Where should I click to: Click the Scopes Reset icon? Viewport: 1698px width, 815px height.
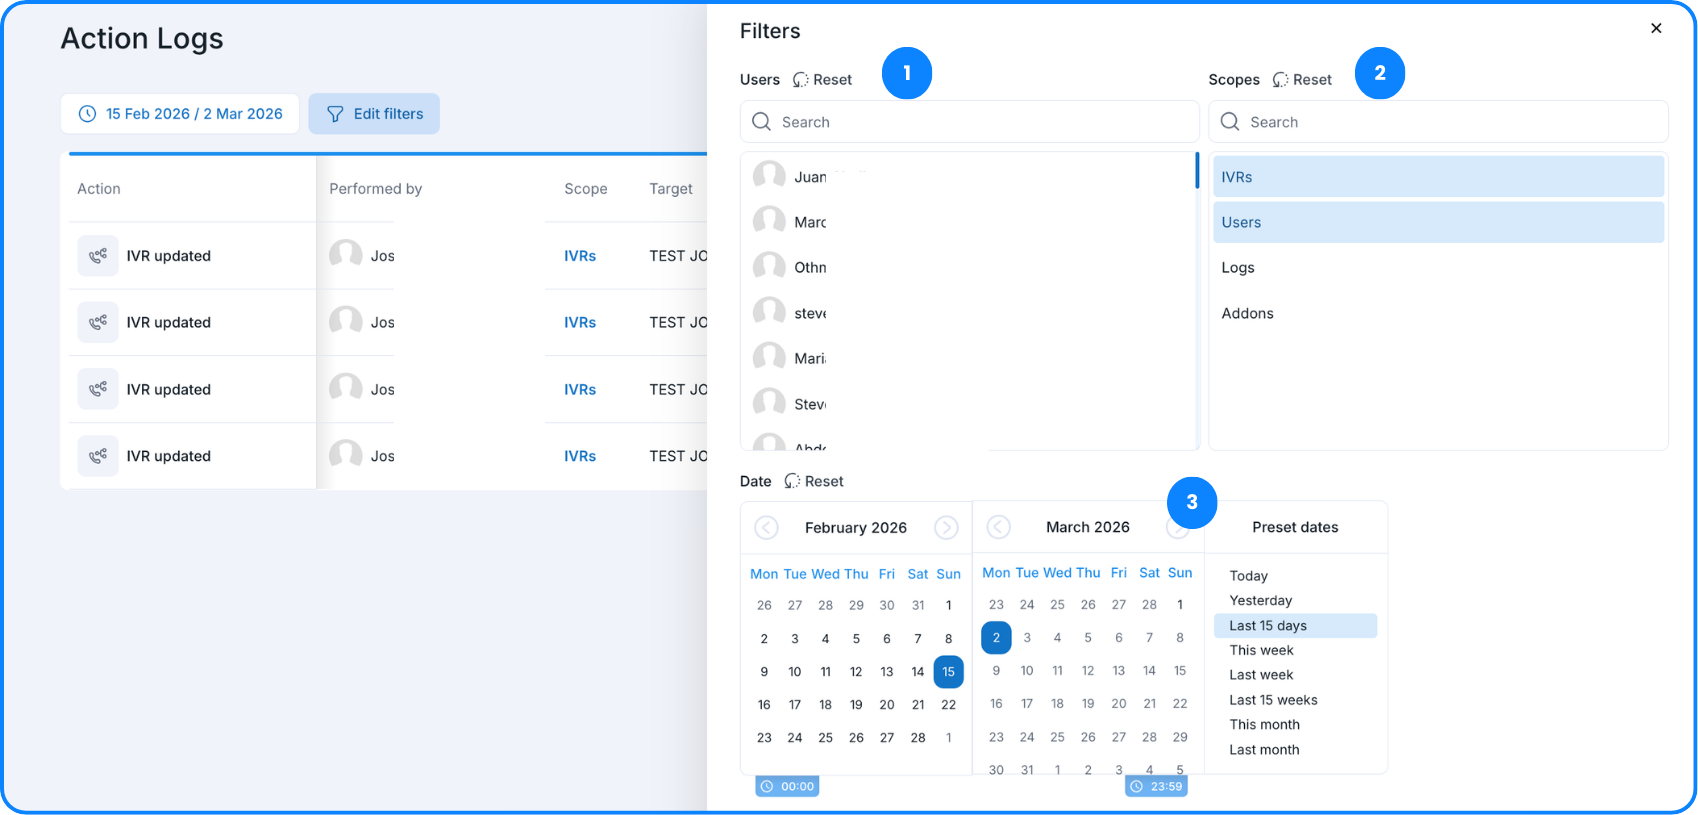coord(1280,80)
